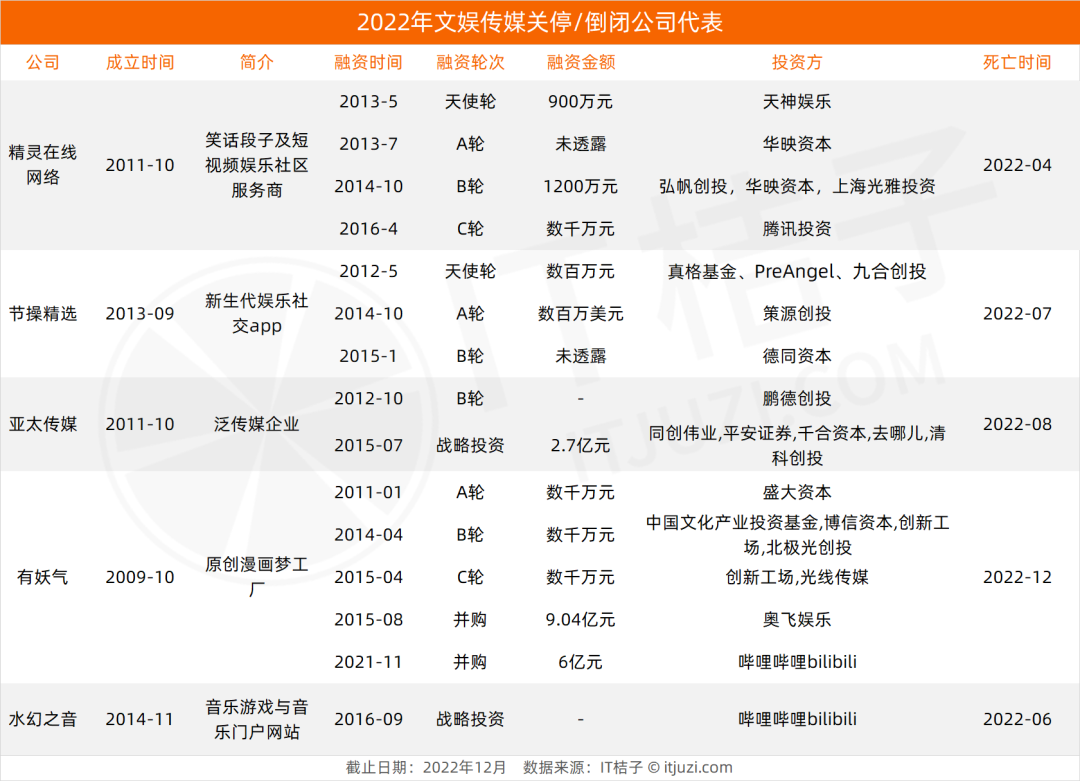Click the 死亡时间 column header
The image size is (1080, 781).
[1017, 63]
